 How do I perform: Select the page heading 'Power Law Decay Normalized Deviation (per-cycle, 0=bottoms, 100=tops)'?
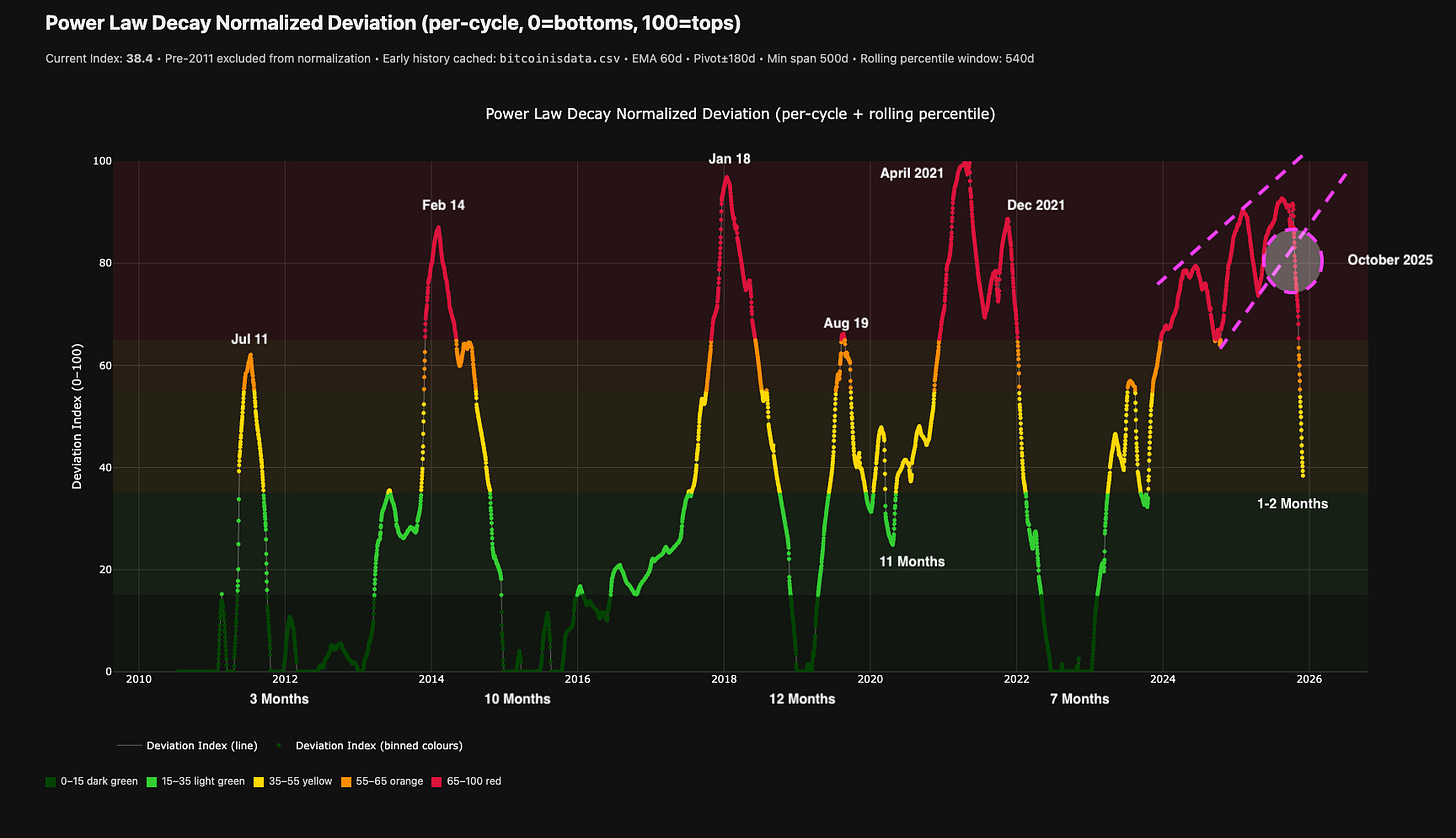click(x=393, y=22)
